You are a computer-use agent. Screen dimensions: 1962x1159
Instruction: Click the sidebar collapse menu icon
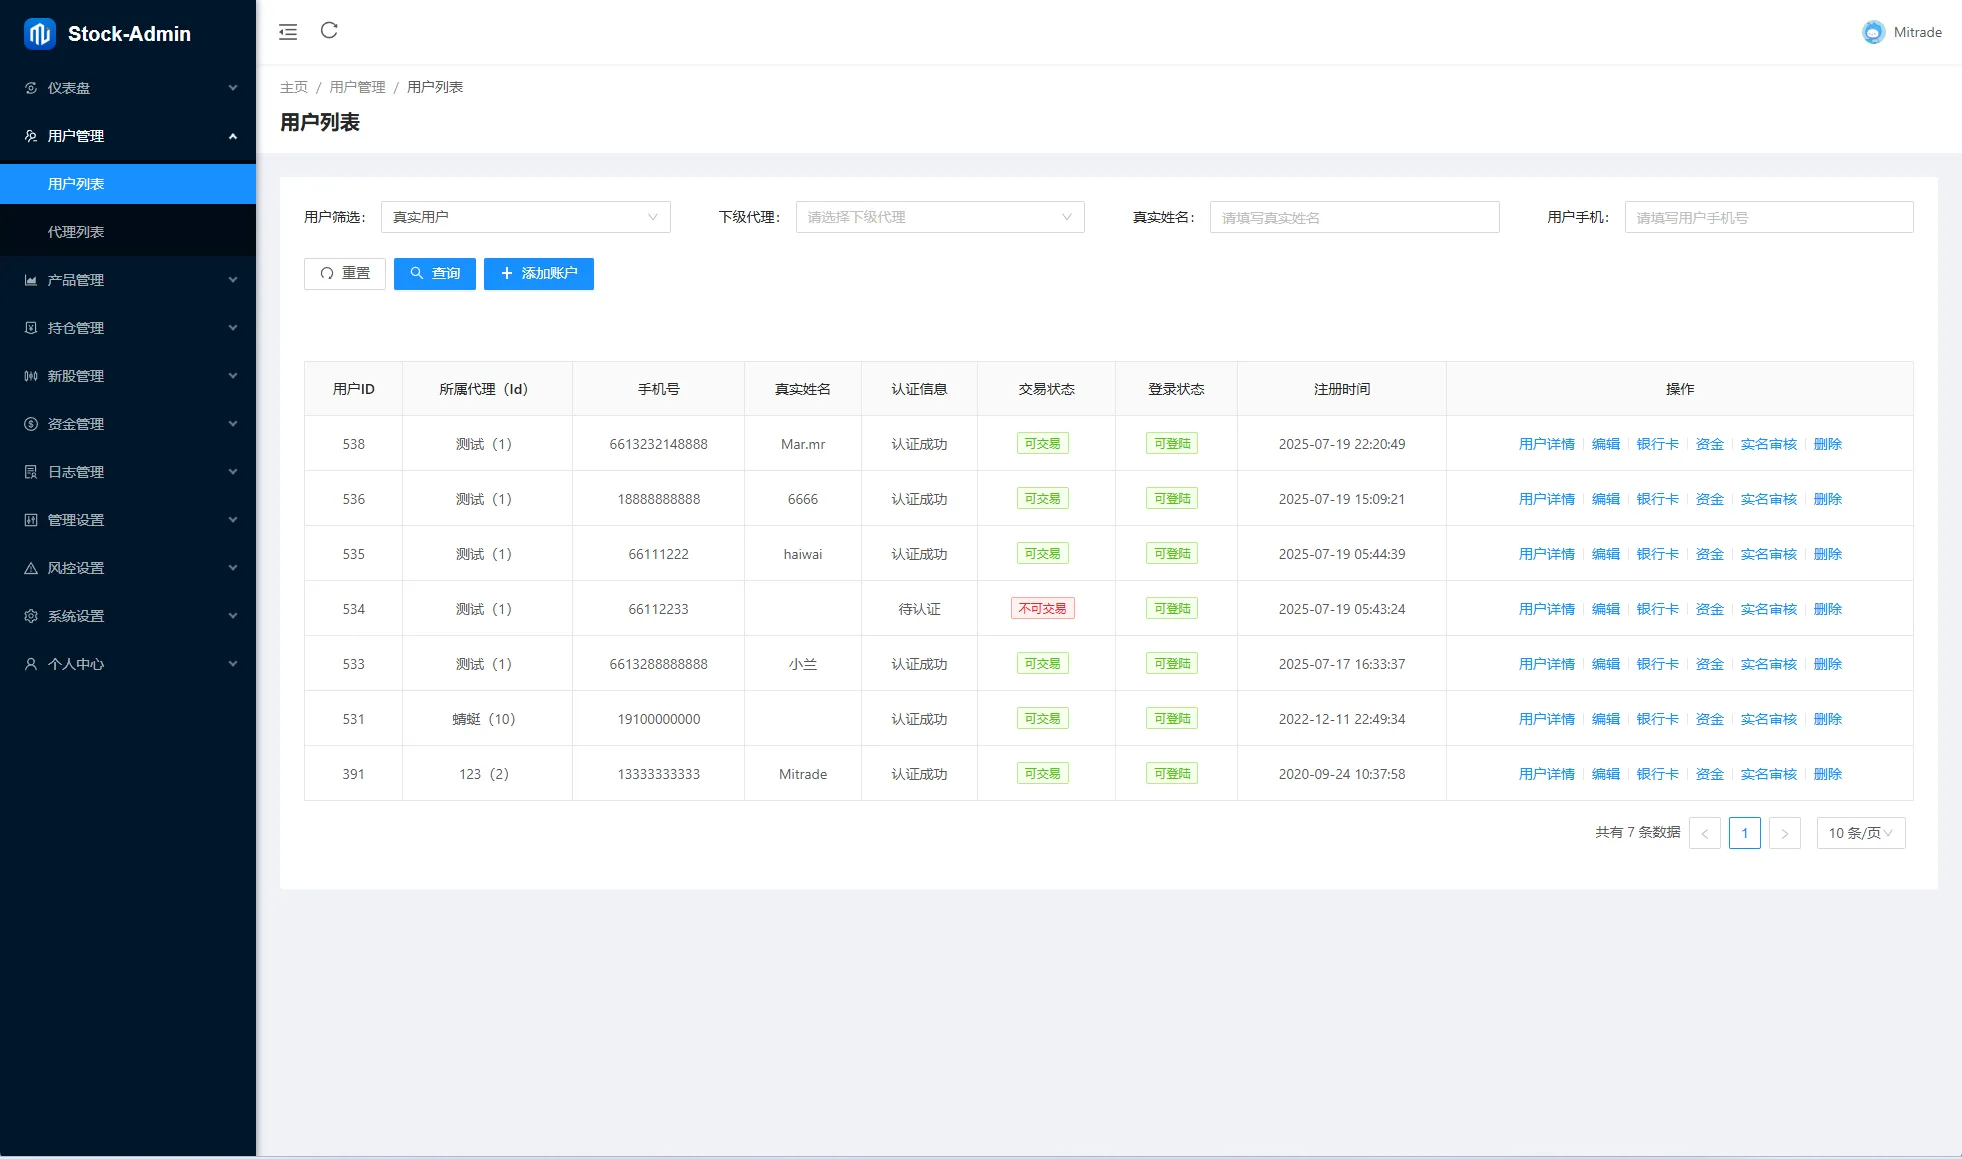[288, 32]
